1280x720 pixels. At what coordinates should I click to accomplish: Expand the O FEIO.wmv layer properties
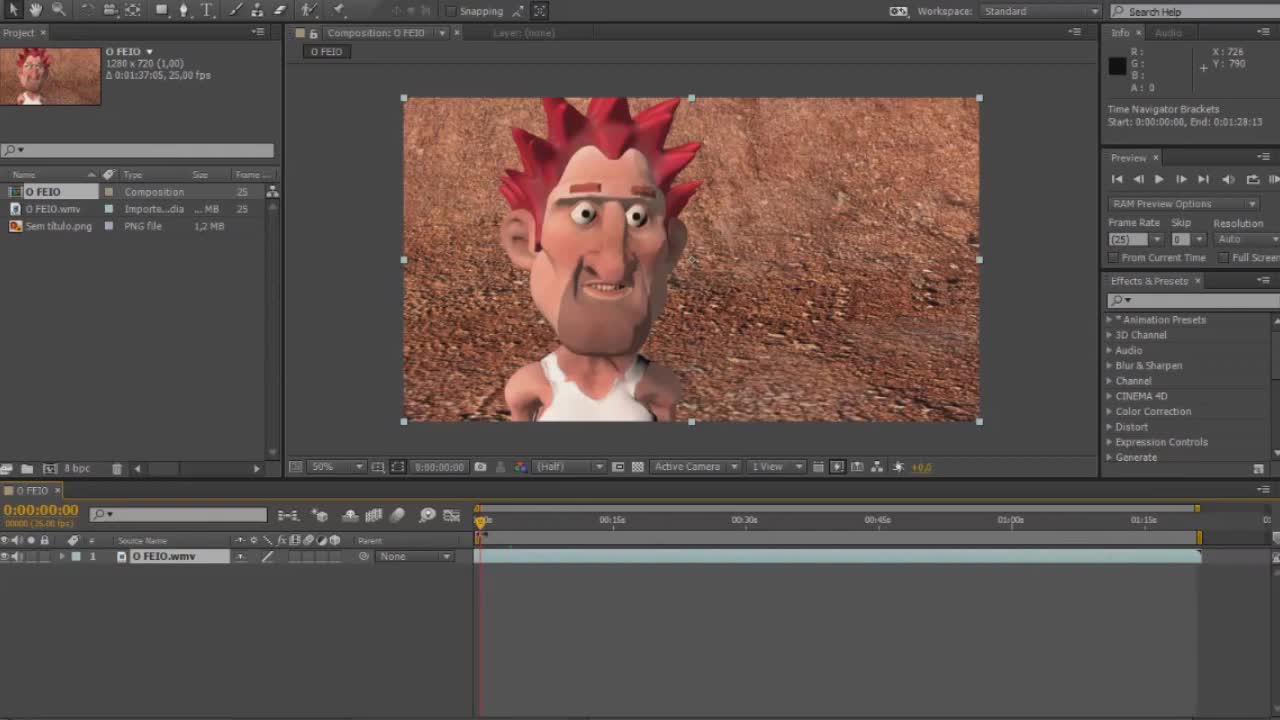pyautogui.click(x=62, y=556)
